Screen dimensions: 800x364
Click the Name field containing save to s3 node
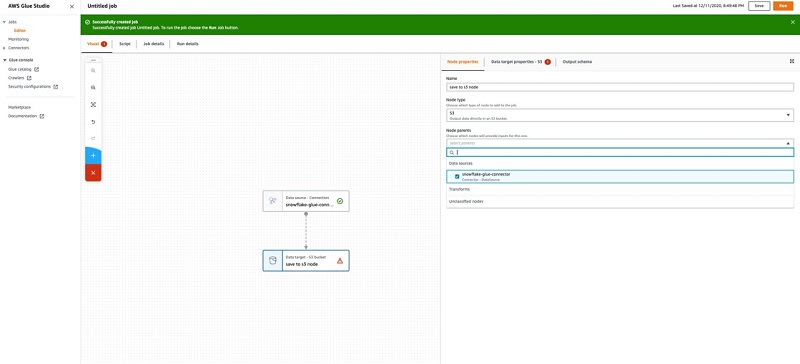(620, 87)
